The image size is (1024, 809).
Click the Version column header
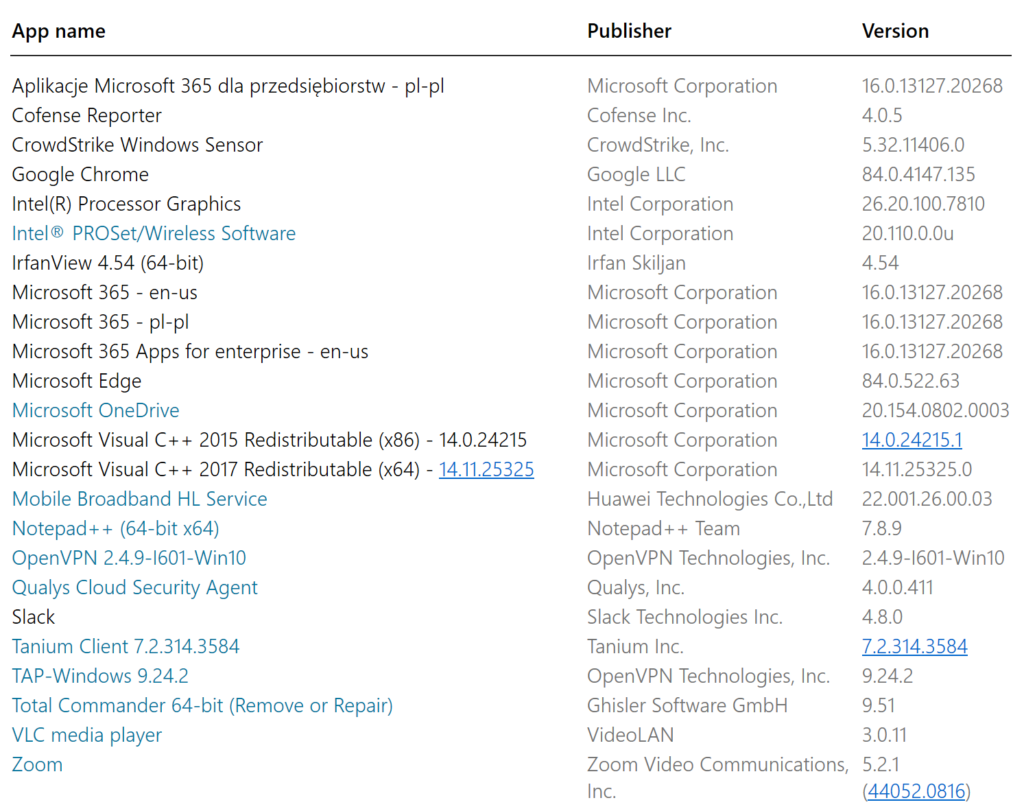[895, 31]
